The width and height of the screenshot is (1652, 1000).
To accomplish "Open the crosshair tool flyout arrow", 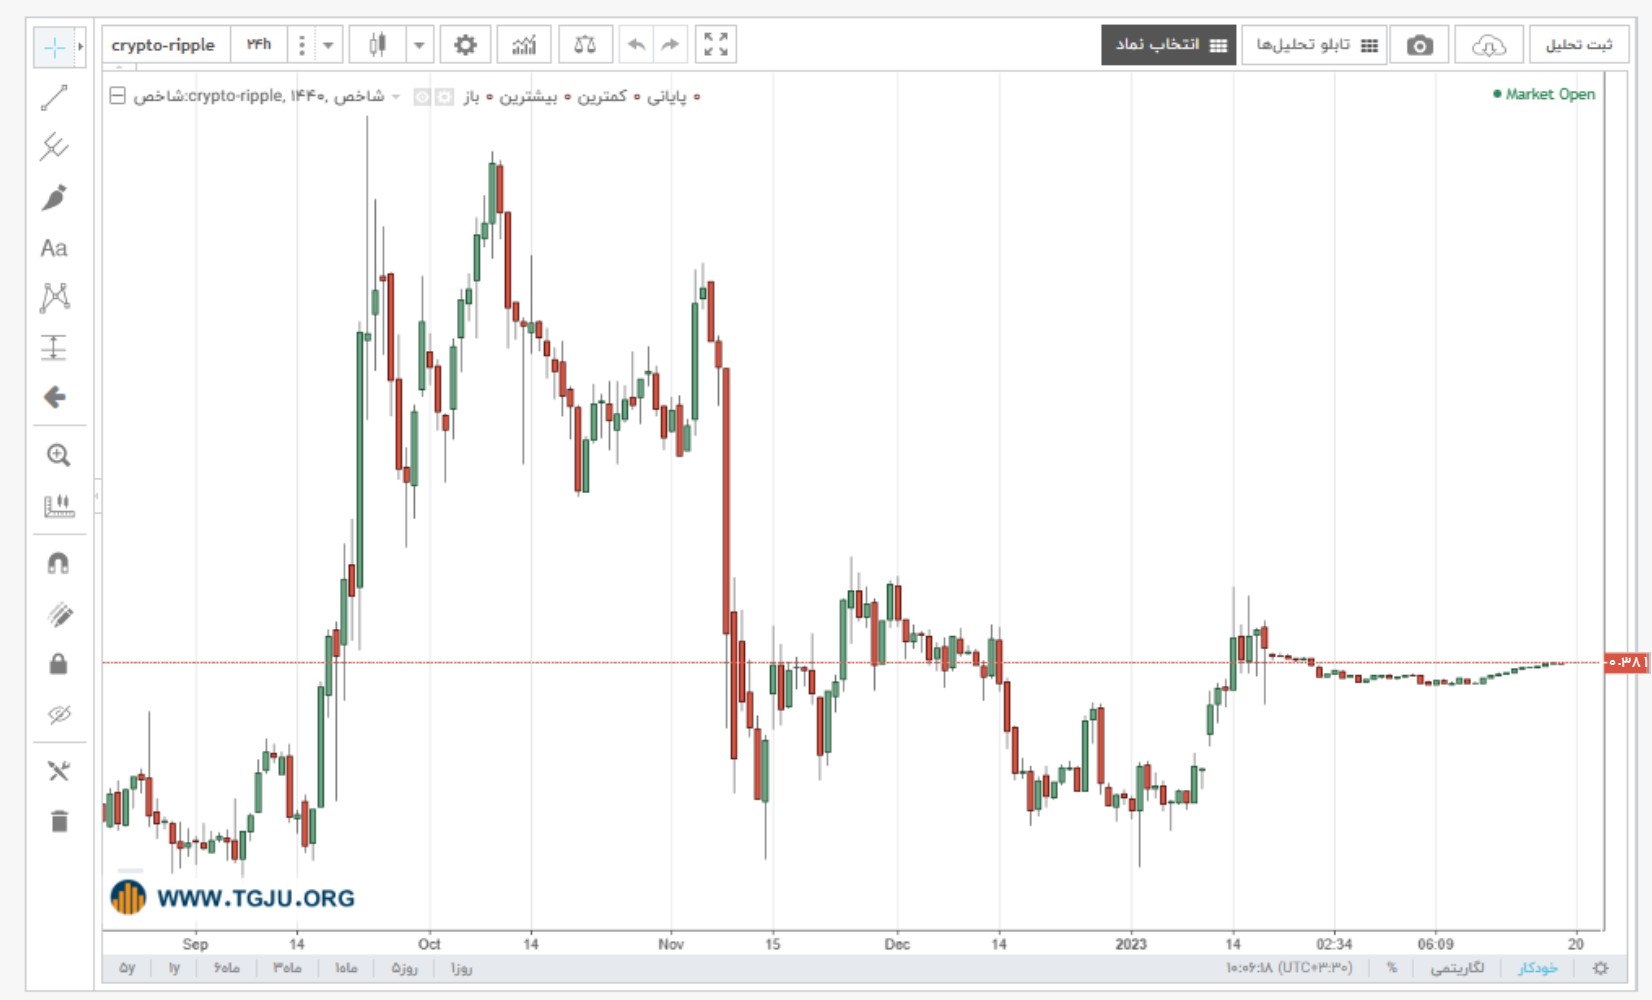I will 81,46.
